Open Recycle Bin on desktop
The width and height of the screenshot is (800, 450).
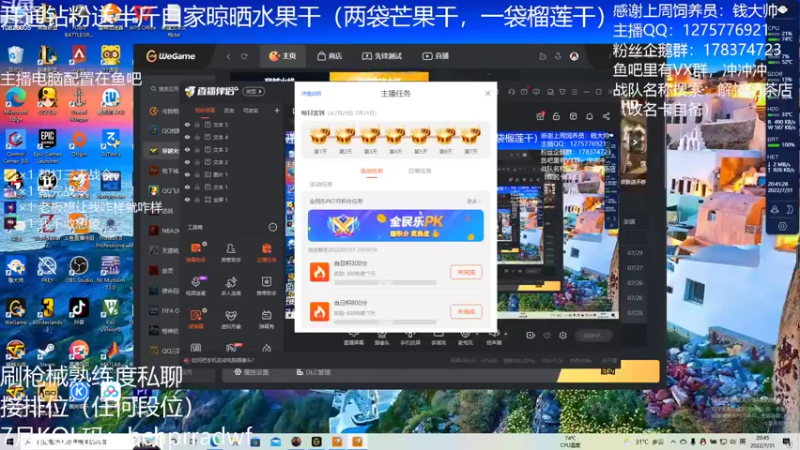(15, 57)
